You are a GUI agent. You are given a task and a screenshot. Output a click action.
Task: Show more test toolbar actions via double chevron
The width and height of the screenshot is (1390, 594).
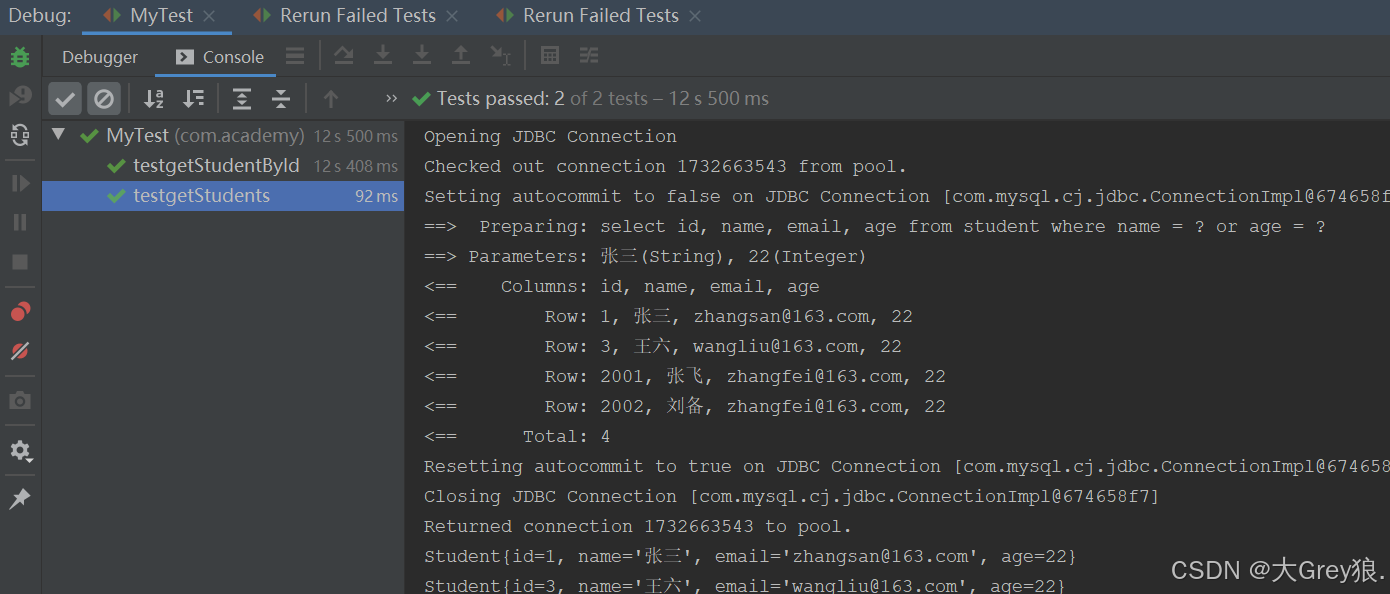(x=391, y=98)
